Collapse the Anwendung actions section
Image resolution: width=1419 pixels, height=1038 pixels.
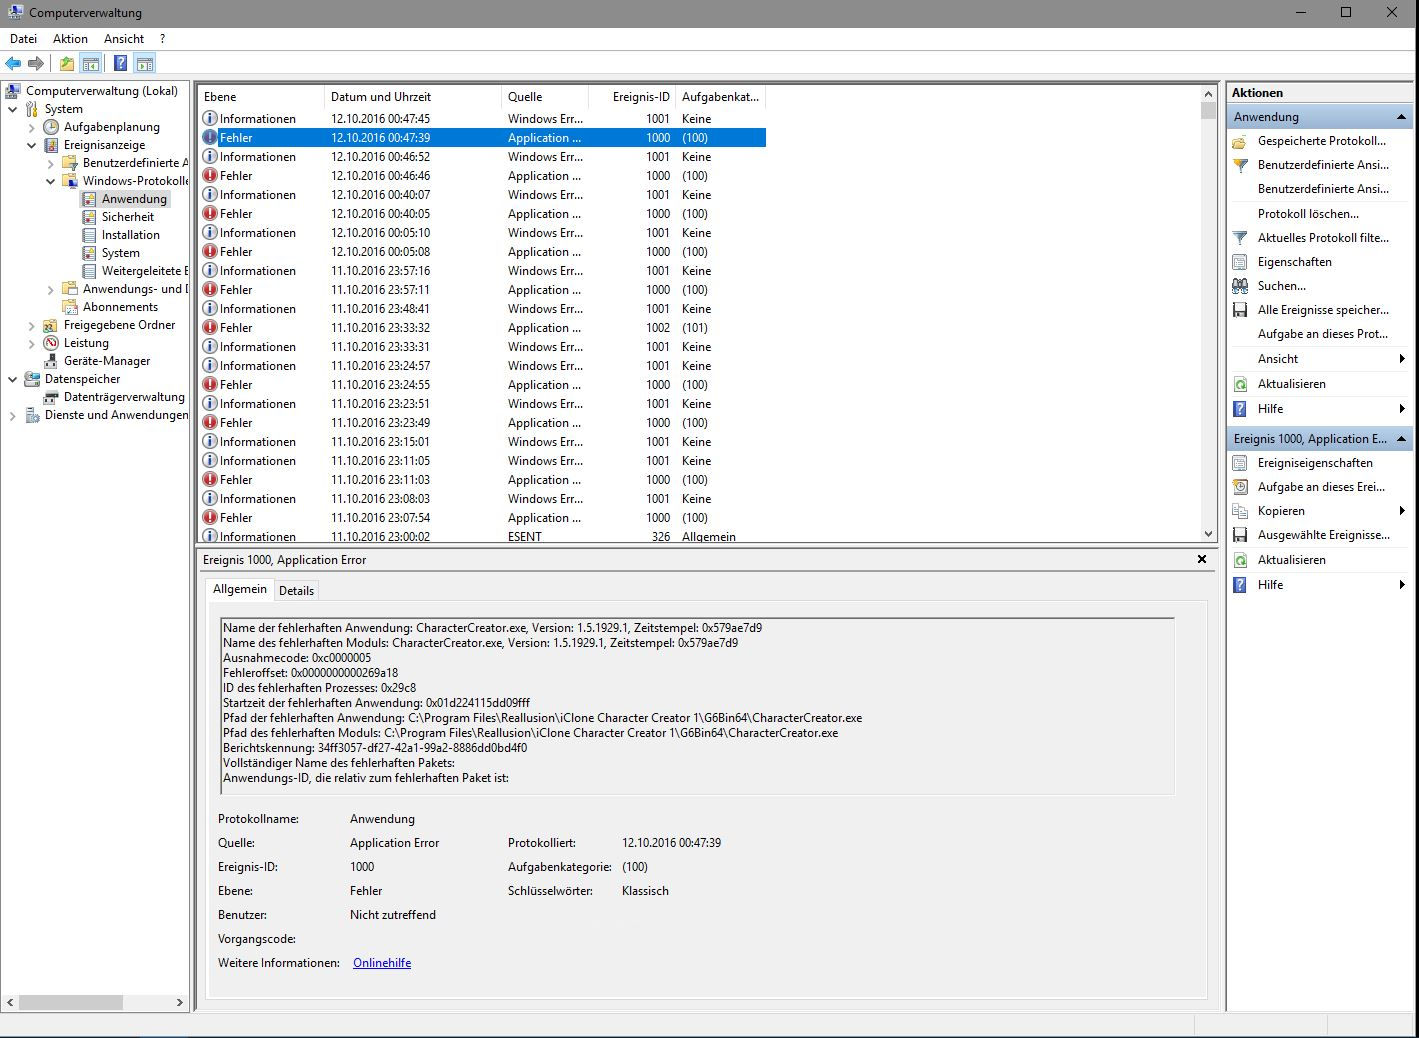(x=1401, y=117)
